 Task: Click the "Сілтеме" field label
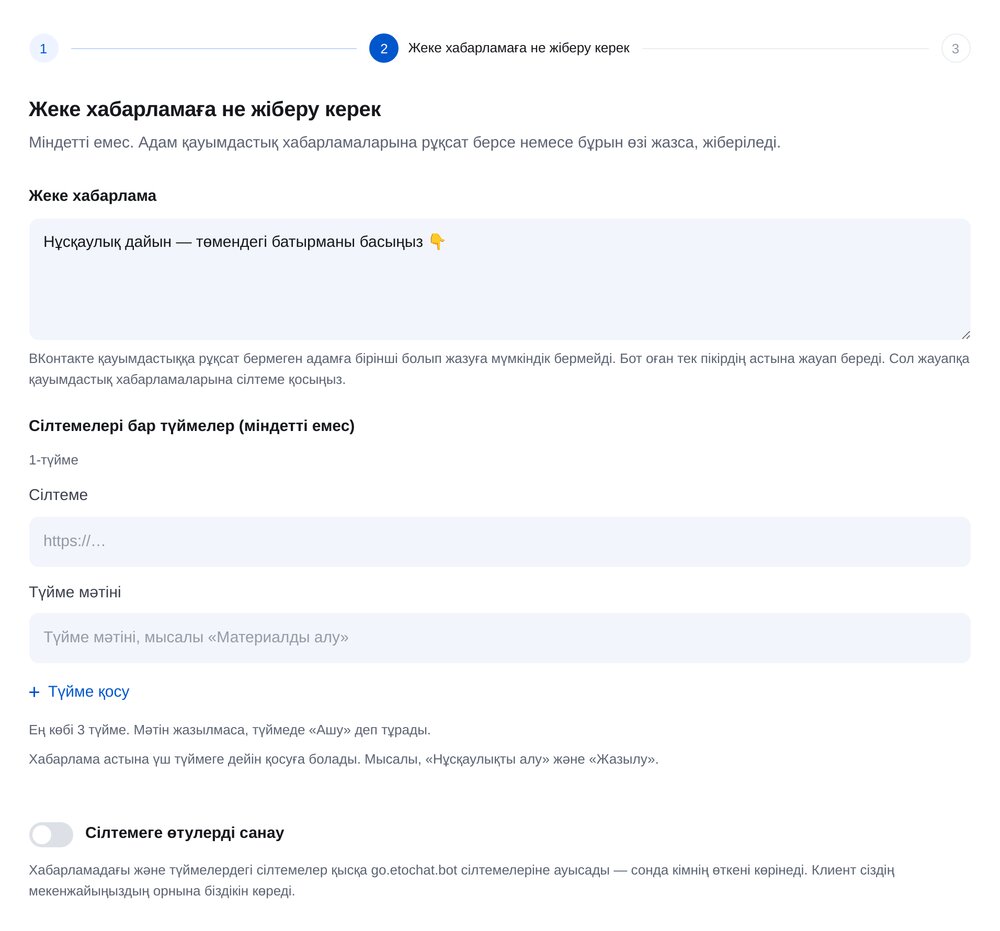tap(58, 495)
